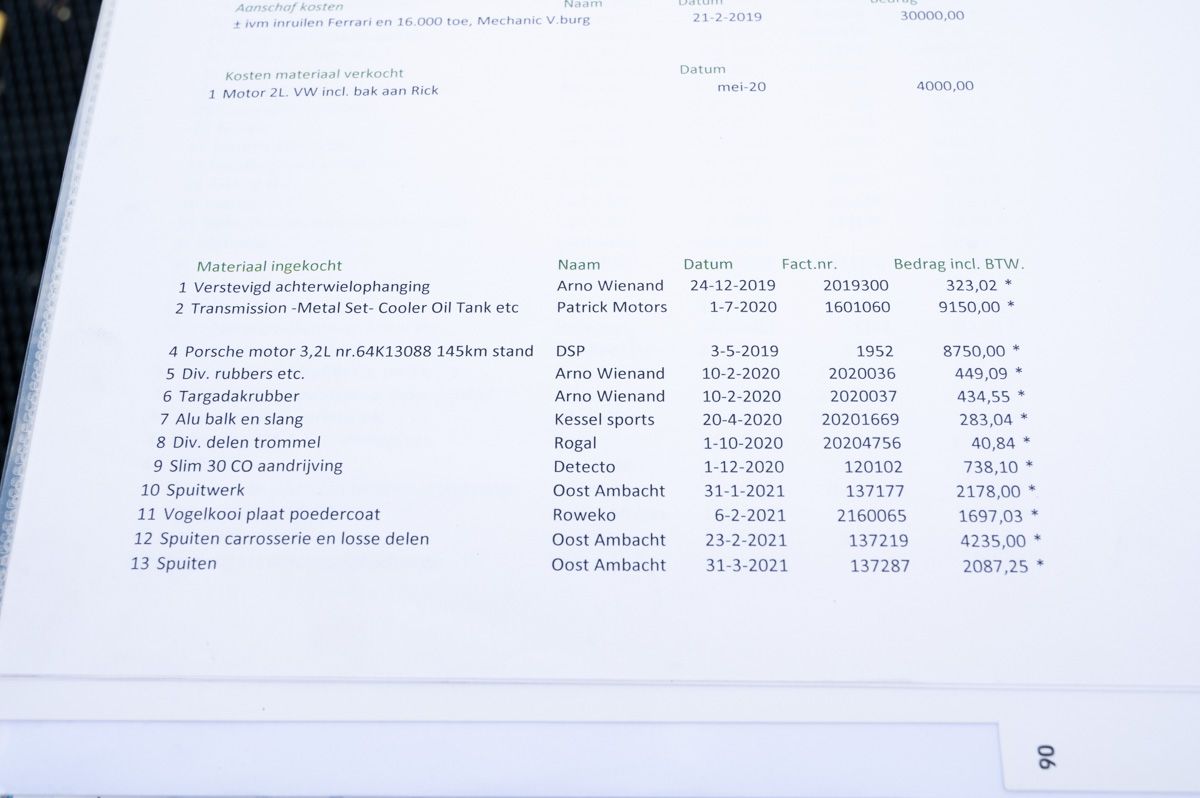Select the amount '9150,00'
This screenshot has width=1200, height=798.
[969, 307]
